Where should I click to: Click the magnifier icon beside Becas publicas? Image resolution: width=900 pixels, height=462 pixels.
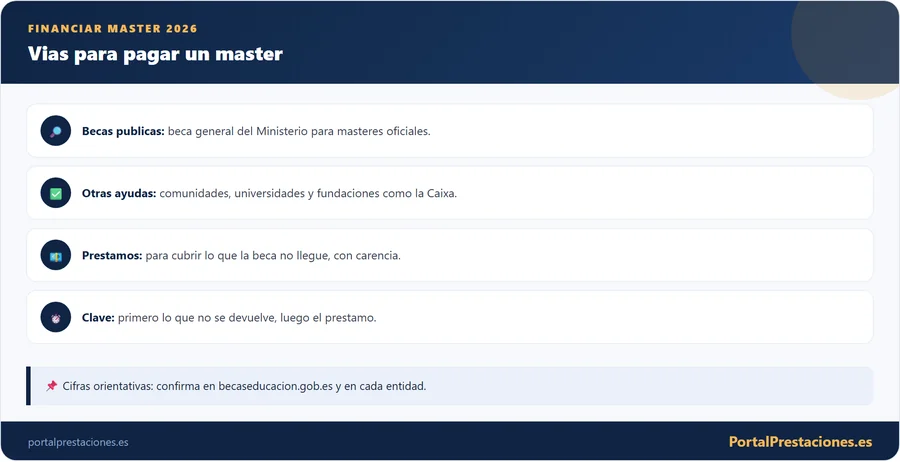56,131
